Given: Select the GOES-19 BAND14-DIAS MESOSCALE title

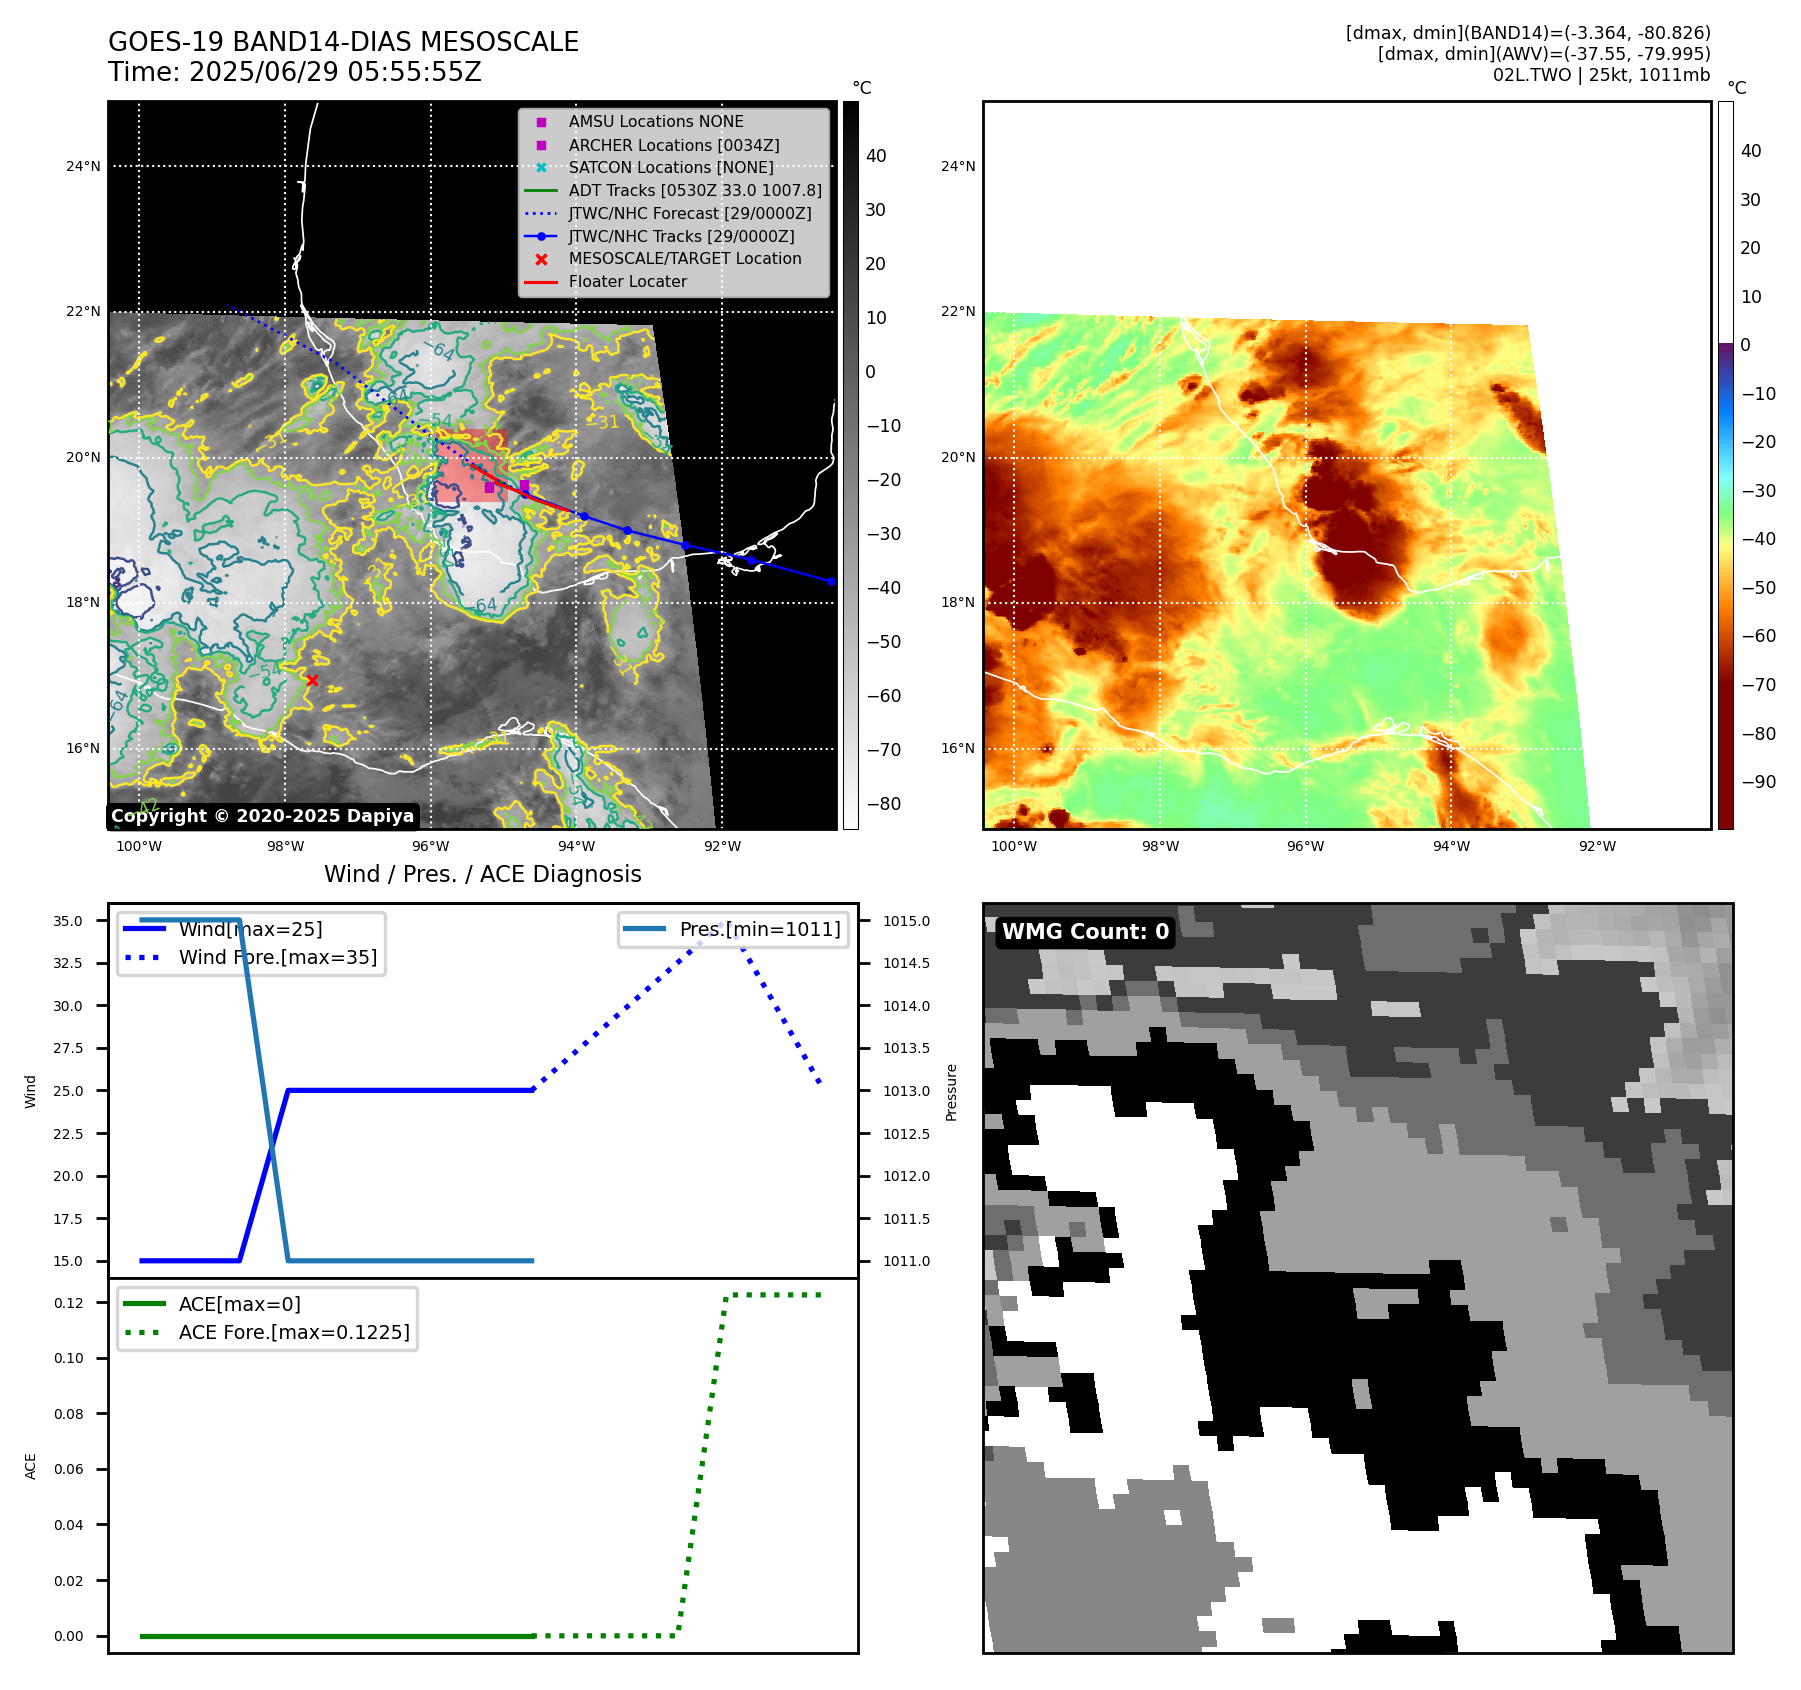Looking at the screenshot, I should click(343, 42).
